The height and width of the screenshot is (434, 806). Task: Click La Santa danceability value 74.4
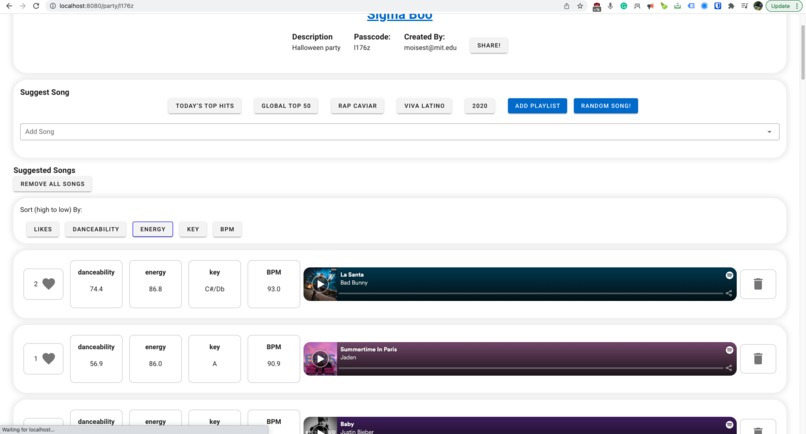pos(96,289)
